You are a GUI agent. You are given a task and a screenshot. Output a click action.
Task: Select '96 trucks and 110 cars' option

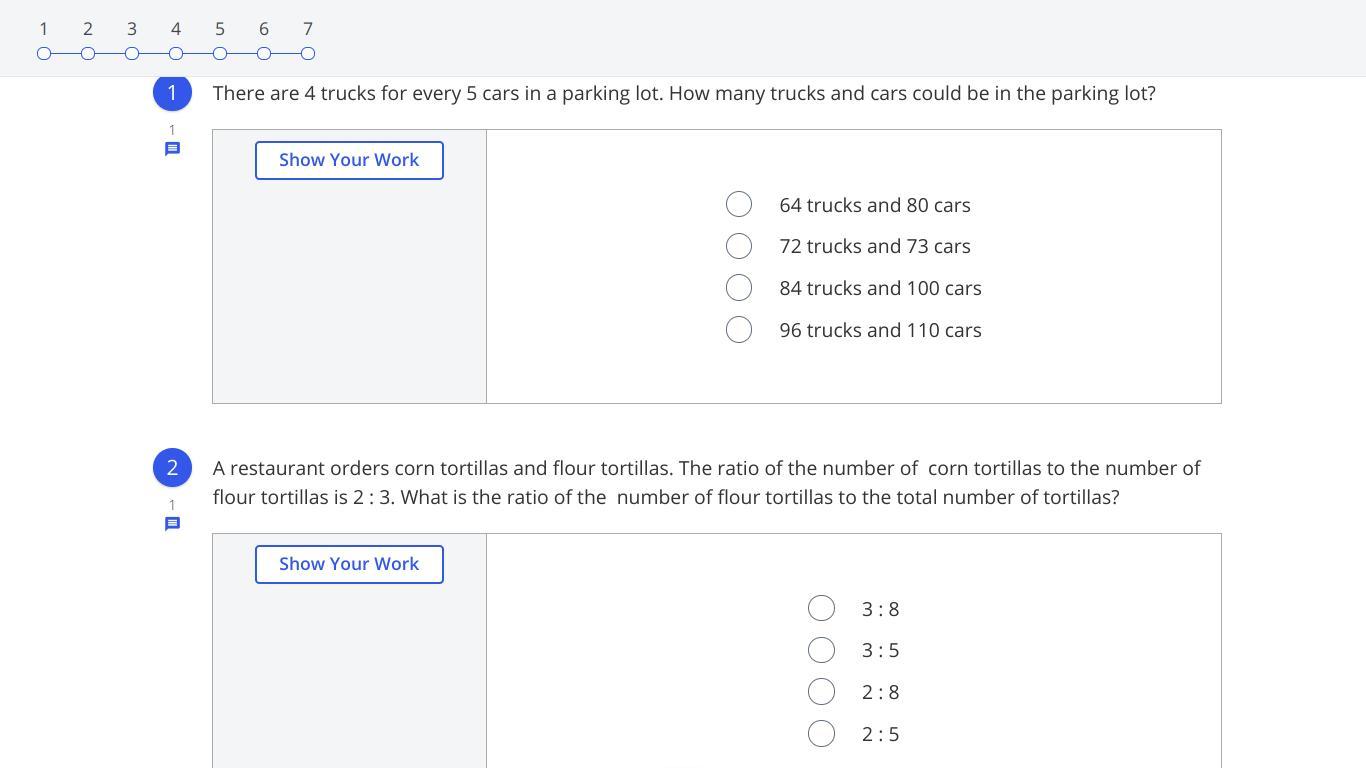click(739, 330)
